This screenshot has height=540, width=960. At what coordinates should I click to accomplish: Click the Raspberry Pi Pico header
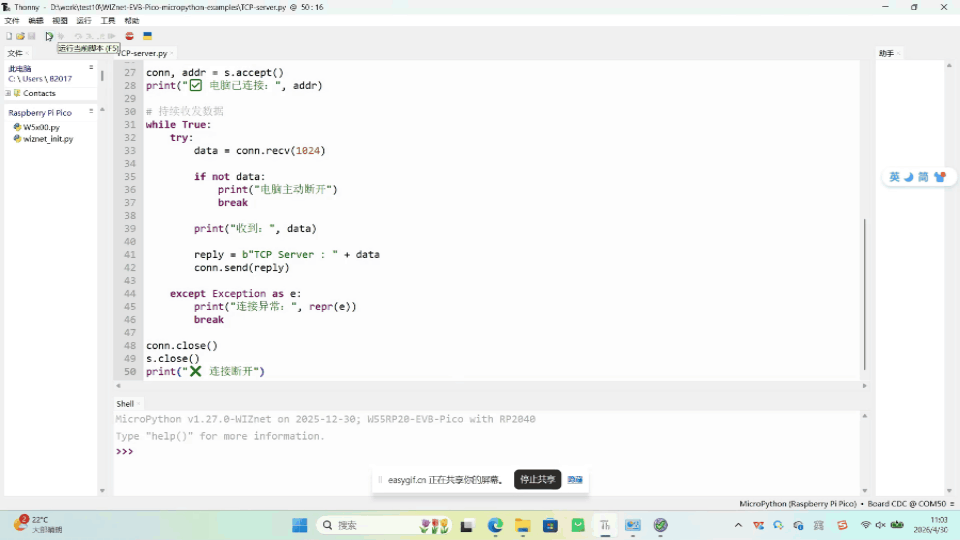coord(40,113)
